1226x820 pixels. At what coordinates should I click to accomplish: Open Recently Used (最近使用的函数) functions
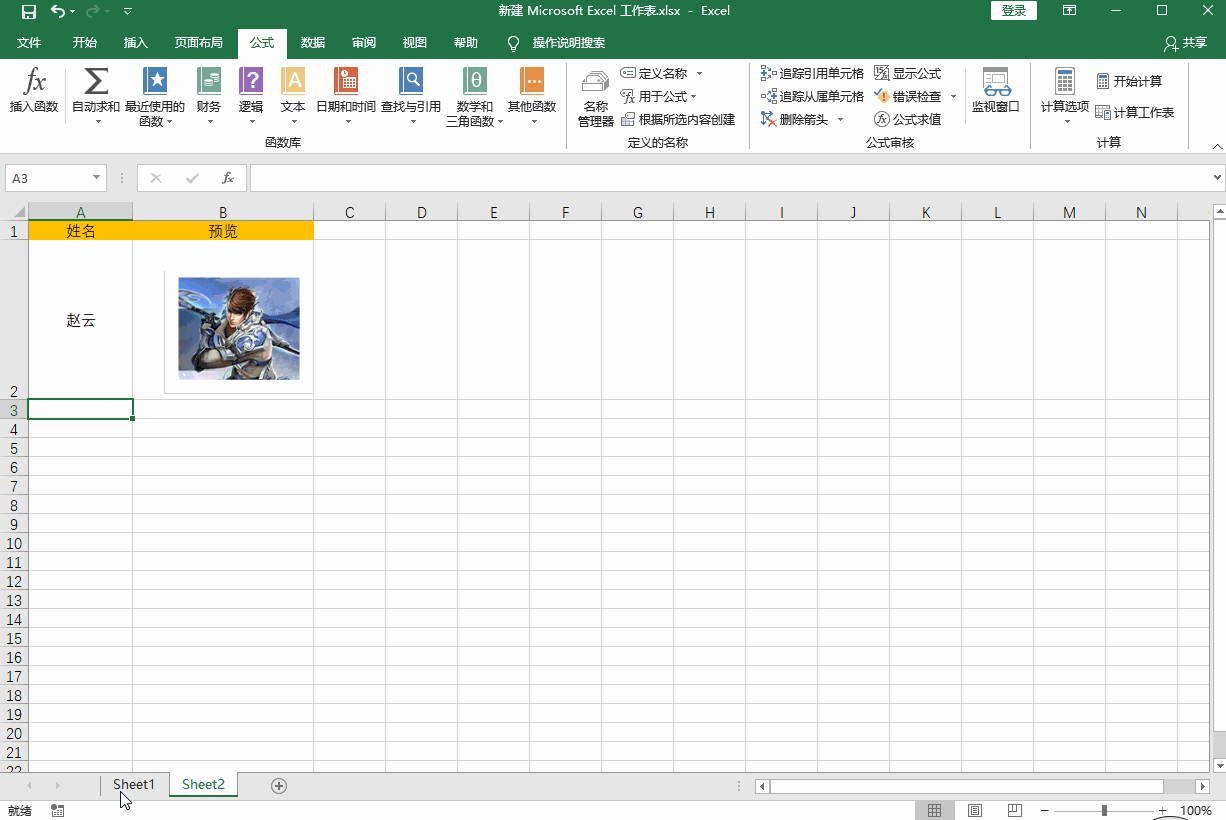pyautogui.click(x=155, y=97)
